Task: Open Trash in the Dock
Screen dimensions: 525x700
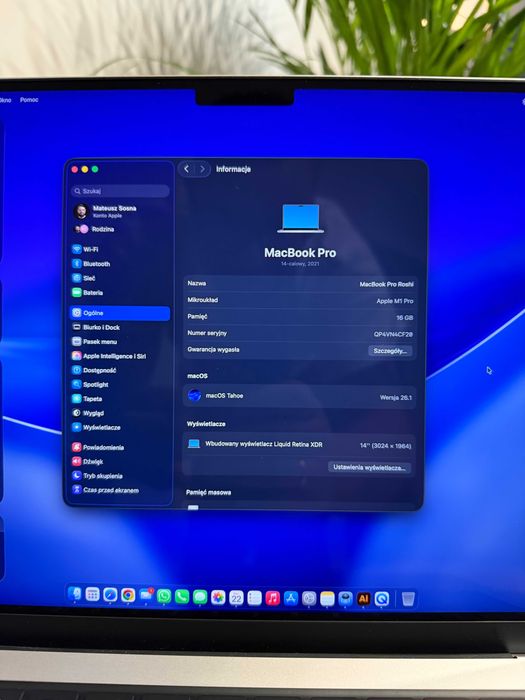Action: [x=408, y=599]
